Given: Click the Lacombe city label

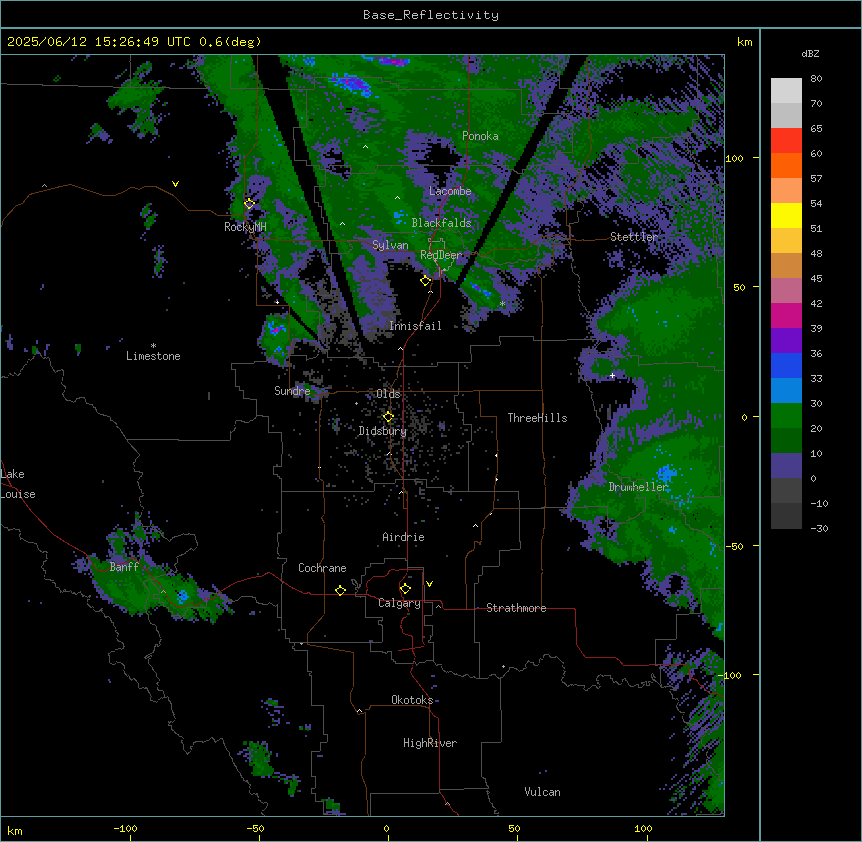Looking at the screenshot, I should click(450, 191).
